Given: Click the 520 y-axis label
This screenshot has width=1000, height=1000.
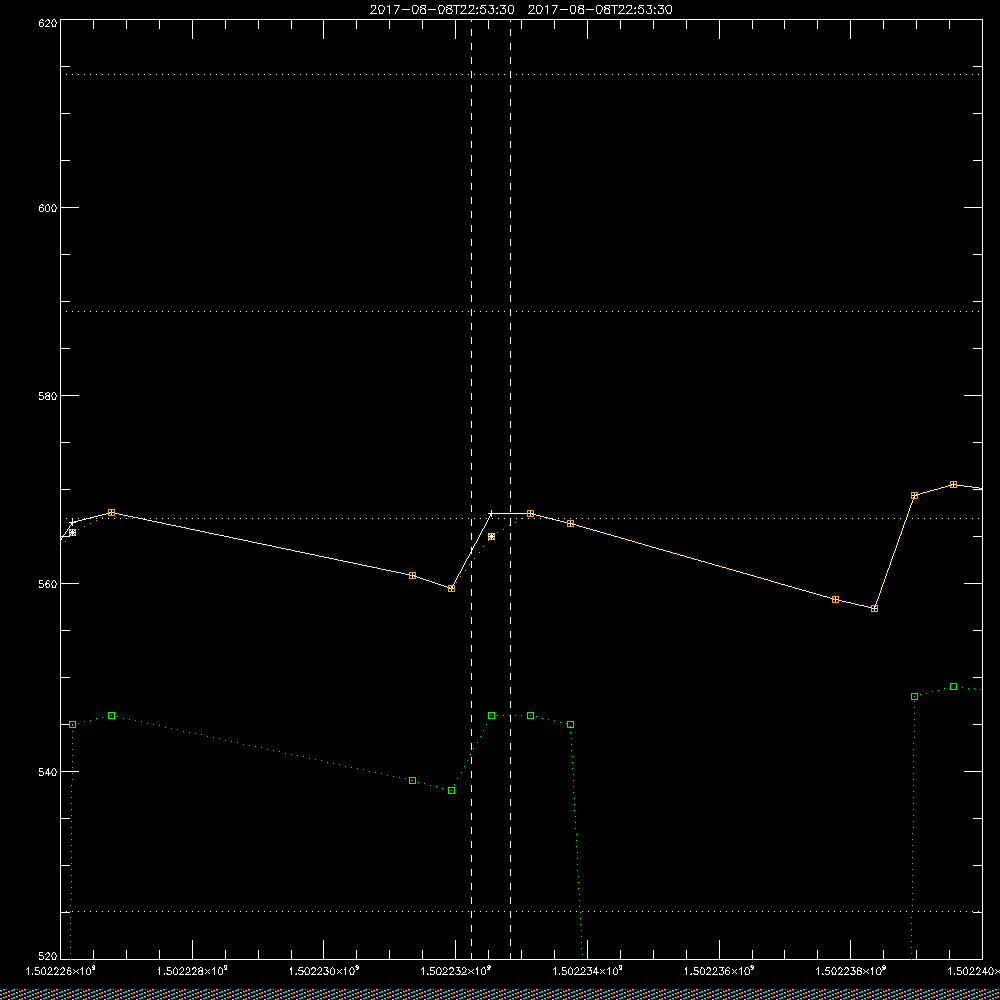Looking at the screenshot, I should [x=49, y=957].
